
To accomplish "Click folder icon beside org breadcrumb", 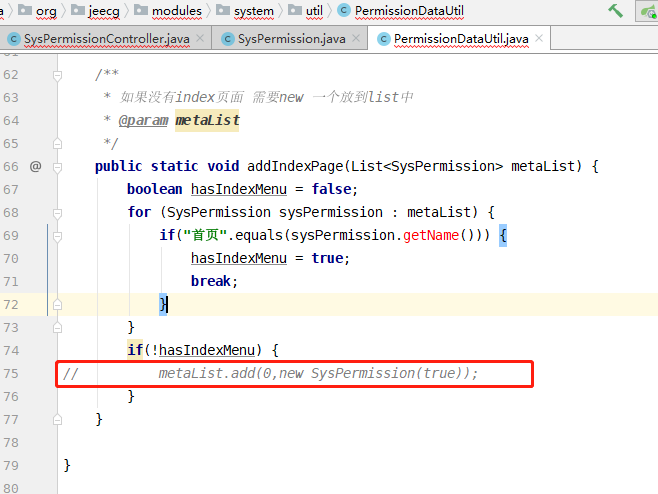I will (x=25, y=10).
